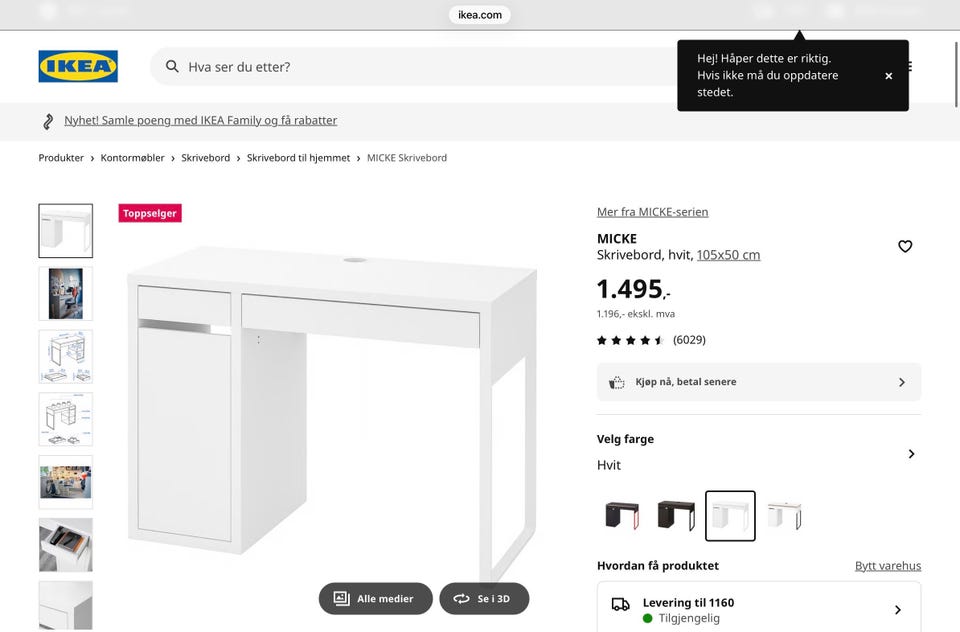960x632 pixels.
Task: Open Kontormøbler breadcrumb item
Action: point(132,158)
